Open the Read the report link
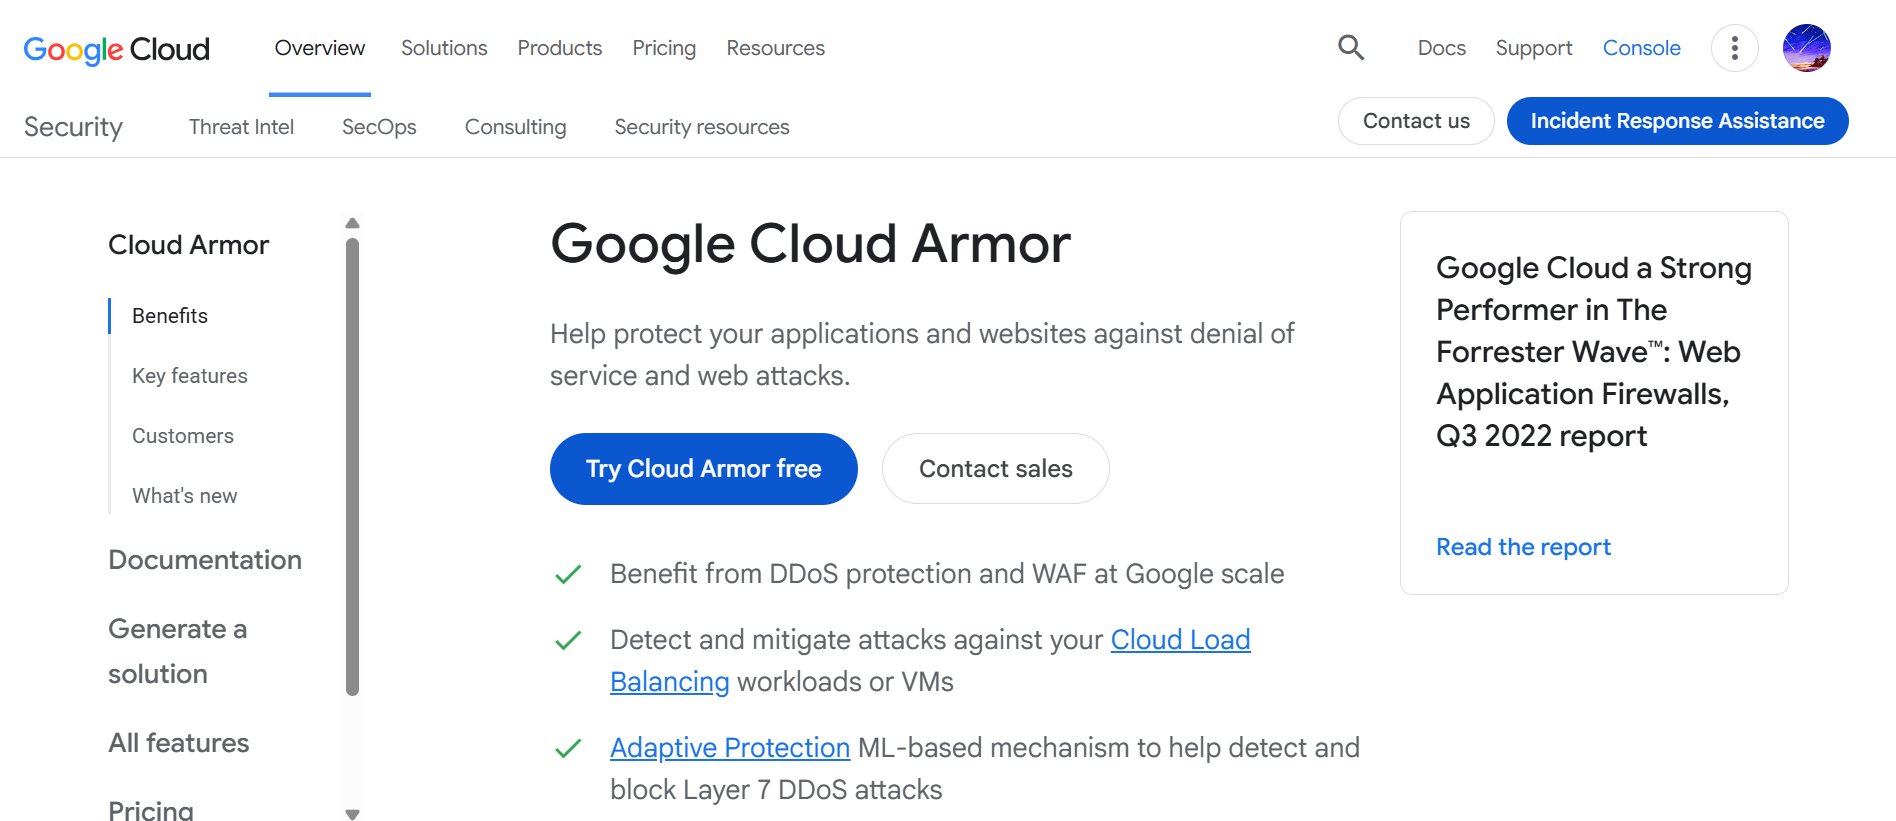Viewport: 1896px width, 821px height. click(1523, 547)
